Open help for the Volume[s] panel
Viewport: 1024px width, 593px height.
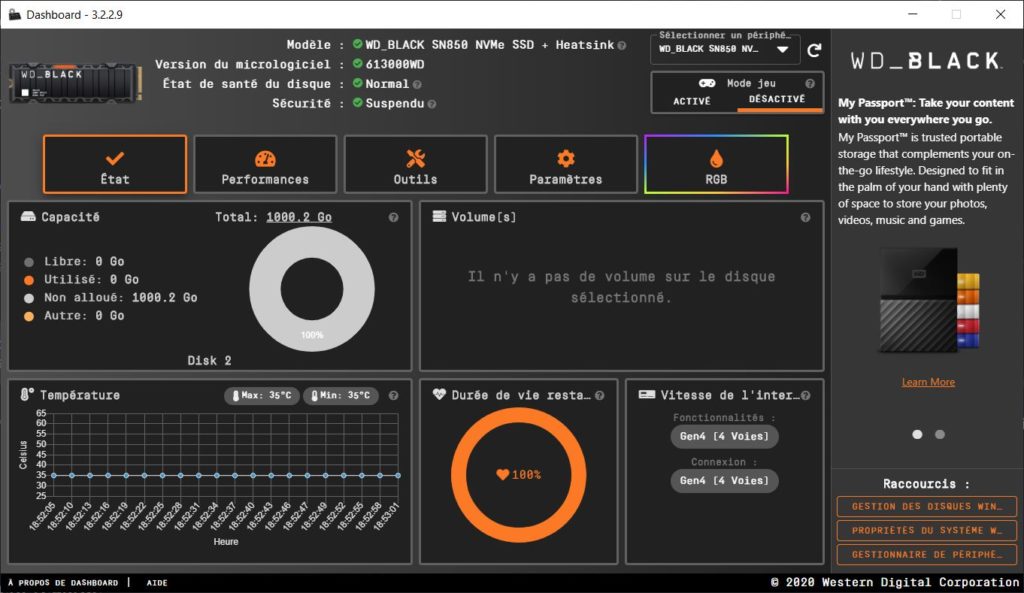[805, 217]
